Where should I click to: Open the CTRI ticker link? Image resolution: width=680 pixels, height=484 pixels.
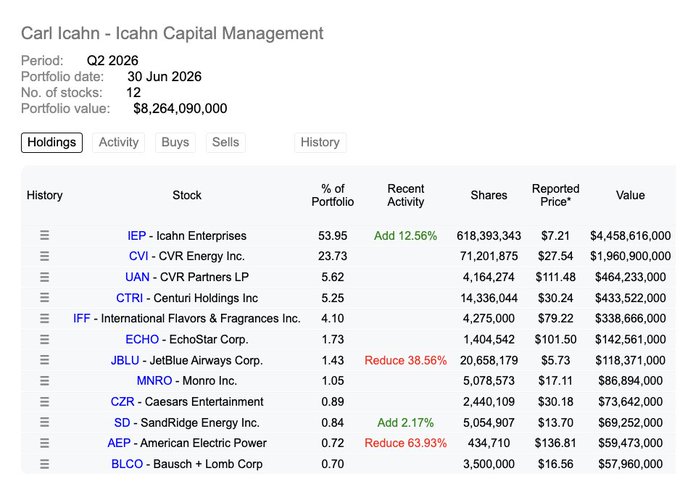click(x=129, y=298)
